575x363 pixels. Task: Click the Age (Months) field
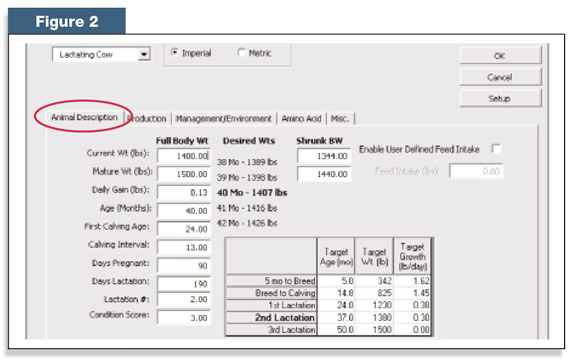click(x=184, y=211)
